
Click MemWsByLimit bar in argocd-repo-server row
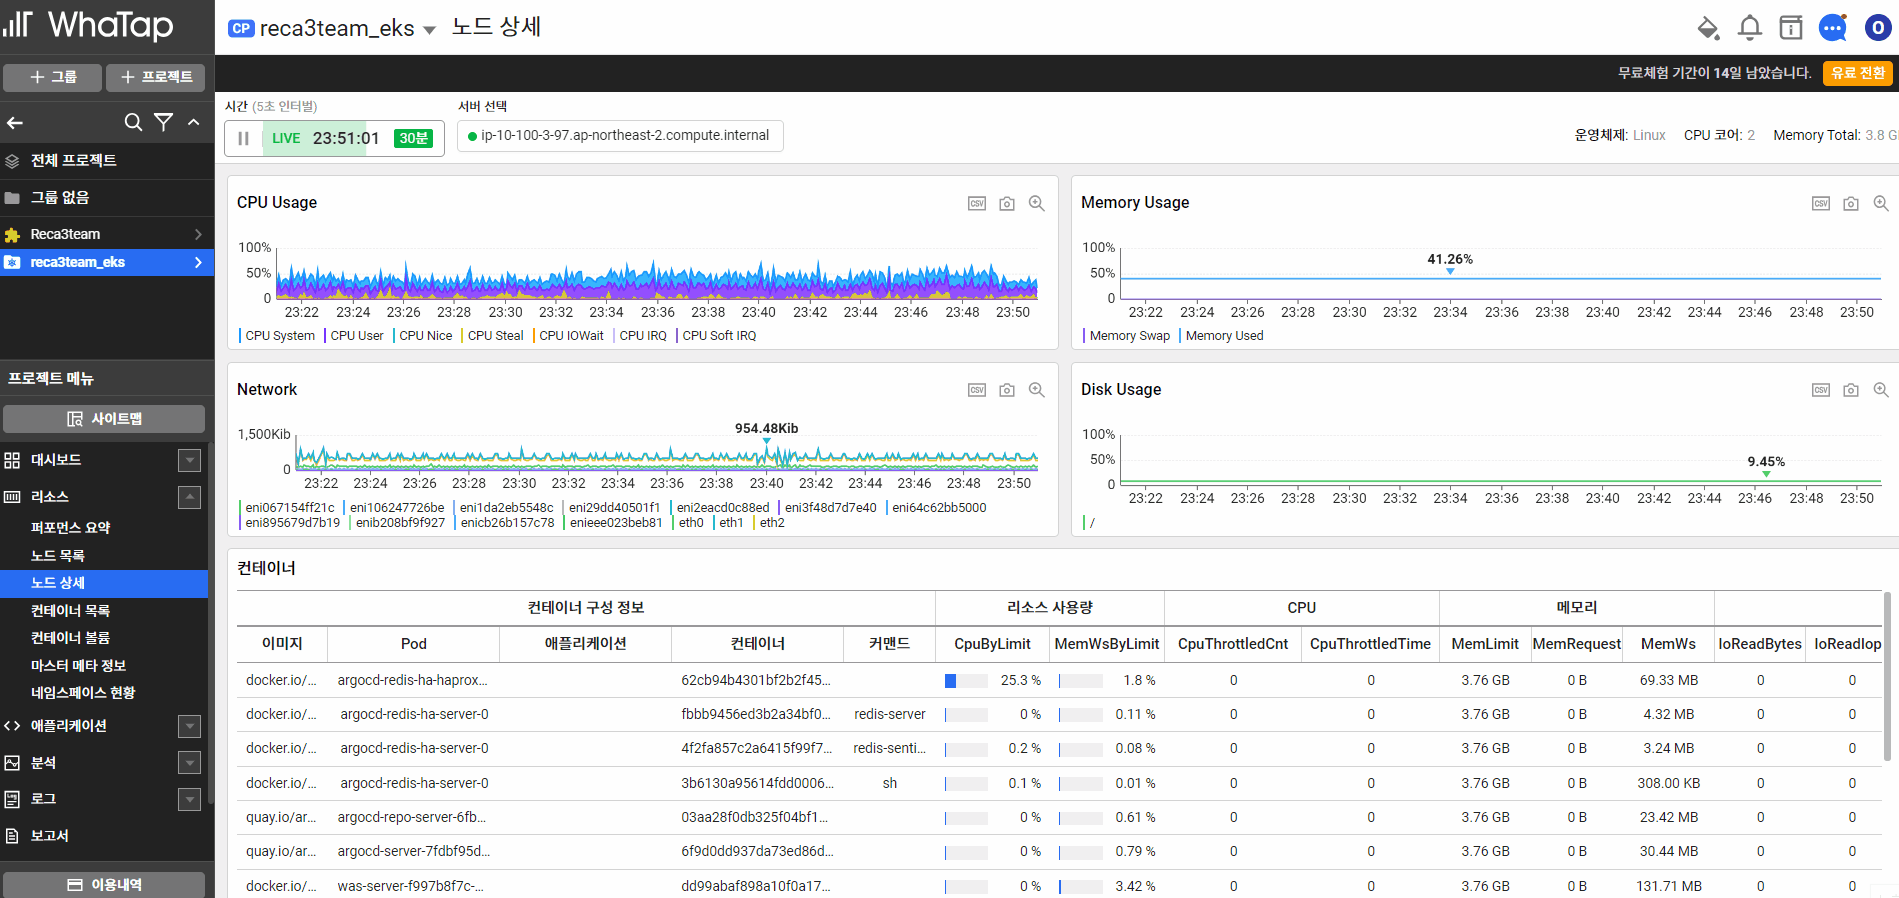tap(1081, 818)
